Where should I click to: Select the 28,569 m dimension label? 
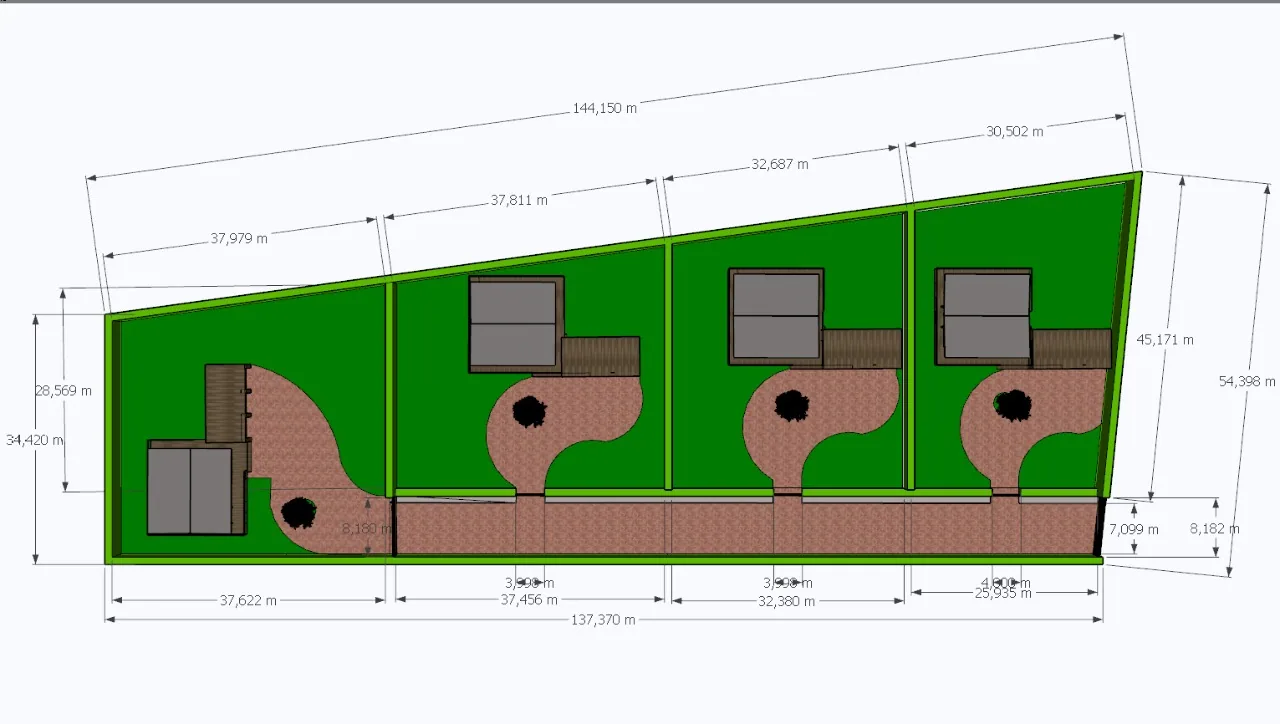(x=63, y=390)
